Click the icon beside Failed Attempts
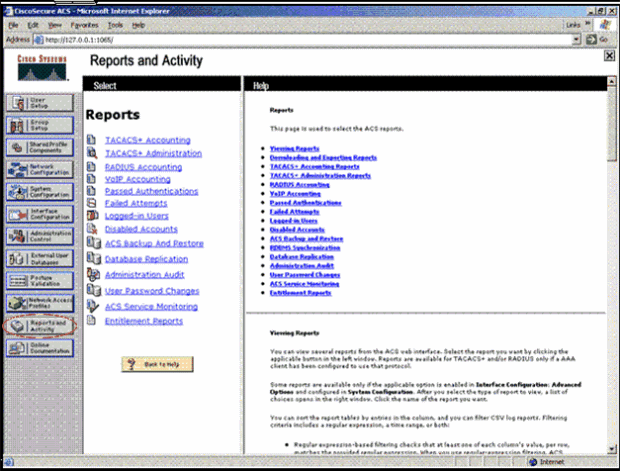620x471 pixels. tap(91, 203)
